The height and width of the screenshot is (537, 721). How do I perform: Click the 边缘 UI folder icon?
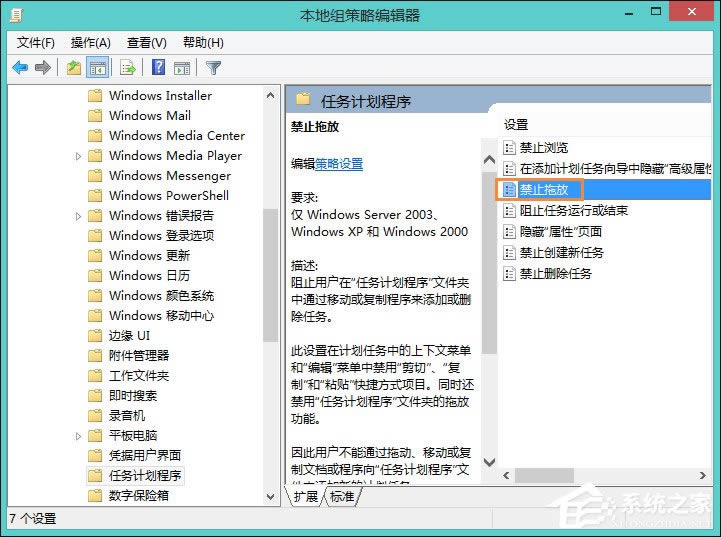click(x=95, y=336)
